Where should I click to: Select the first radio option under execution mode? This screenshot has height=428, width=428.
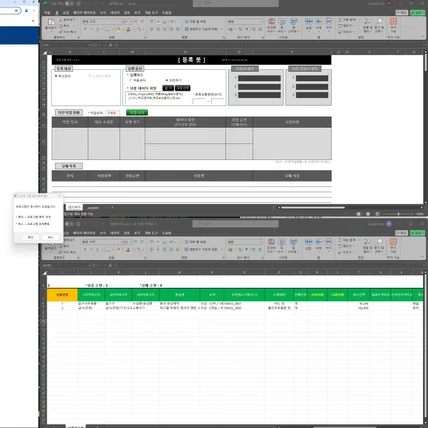pos(131,81)
